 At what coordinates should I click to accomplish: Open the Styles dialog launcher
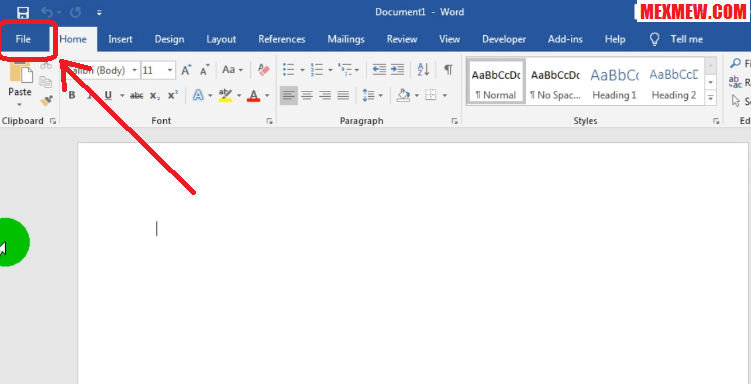point(716,122)
